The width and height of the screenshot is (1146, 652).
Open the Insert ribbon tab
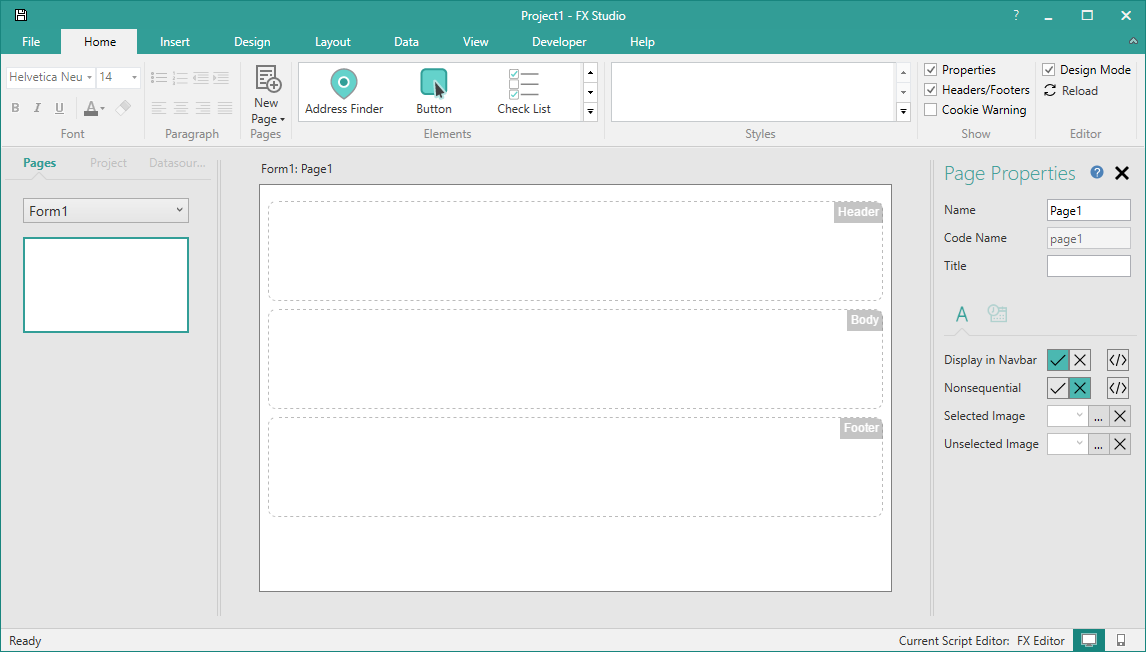175,42
